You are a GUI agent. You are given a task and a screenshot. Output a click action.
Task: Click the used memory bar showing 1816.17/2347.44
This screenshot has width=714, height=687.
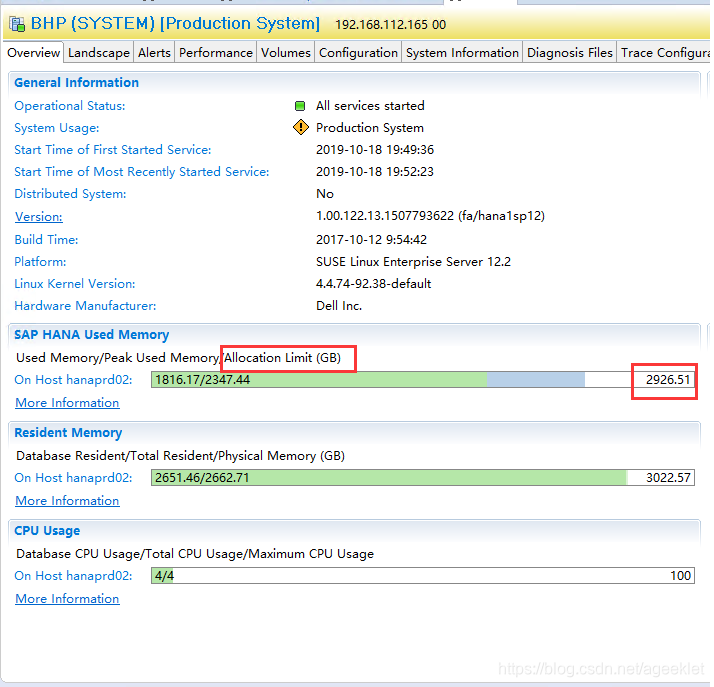(x=423, y=380)
